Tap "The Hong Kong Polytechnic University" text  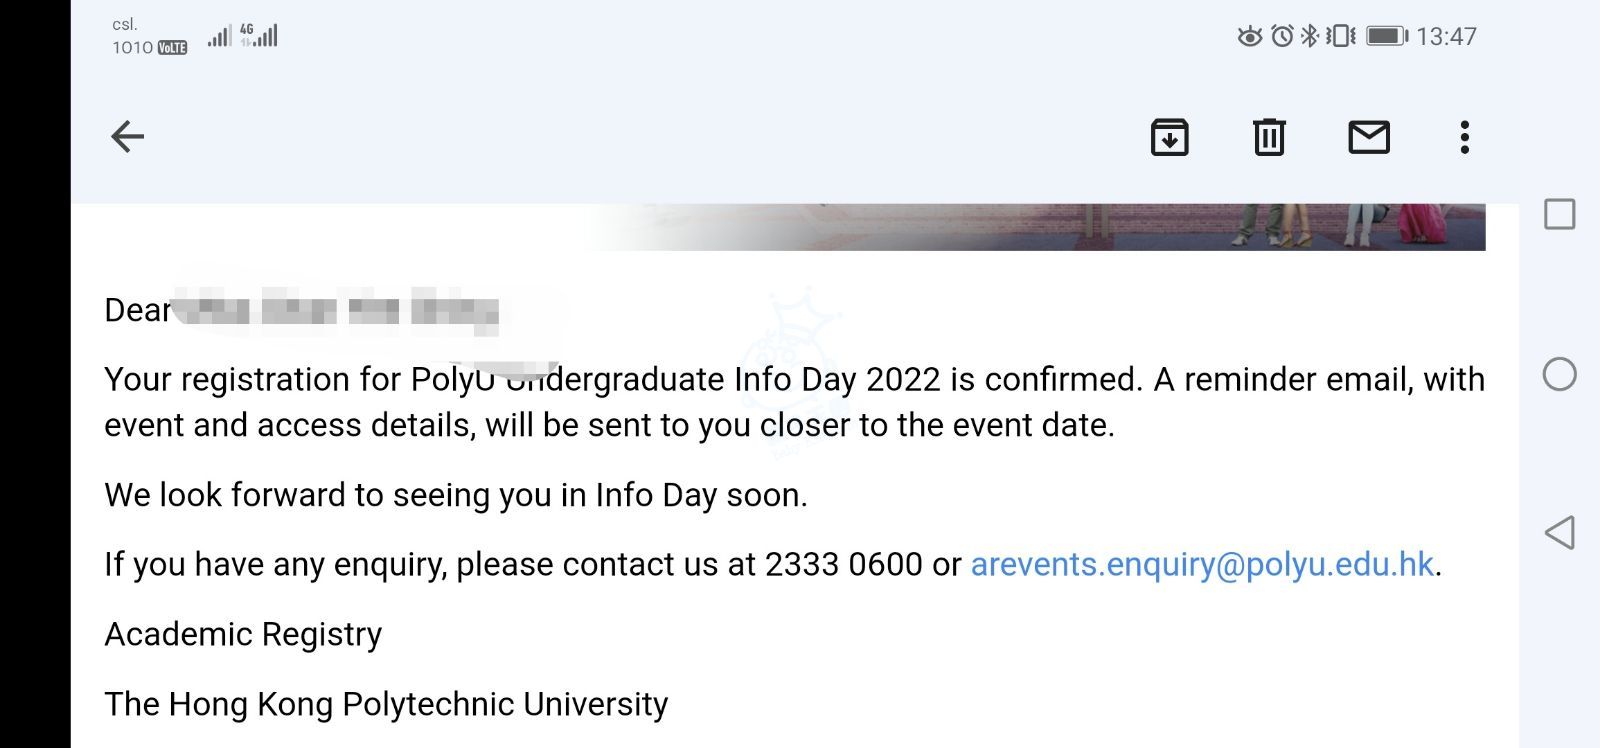(x=386, y=704)
